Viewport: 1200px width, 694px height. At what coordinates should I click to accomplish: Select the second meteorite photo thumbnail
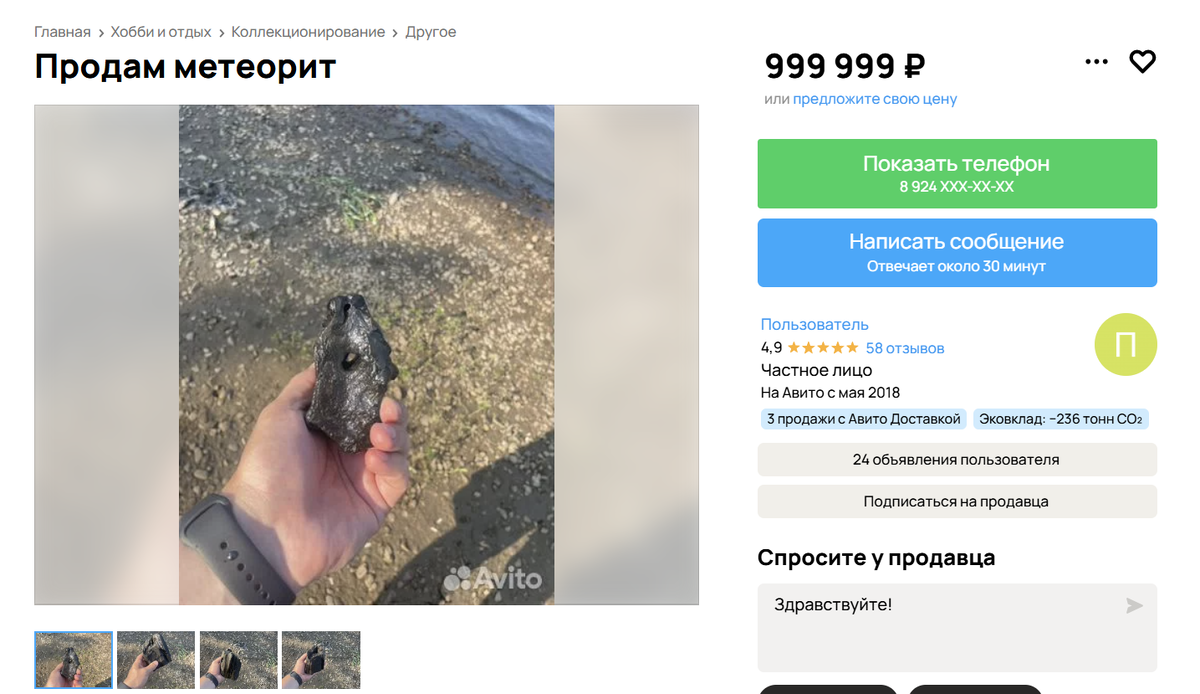click(x=156, y=660)
